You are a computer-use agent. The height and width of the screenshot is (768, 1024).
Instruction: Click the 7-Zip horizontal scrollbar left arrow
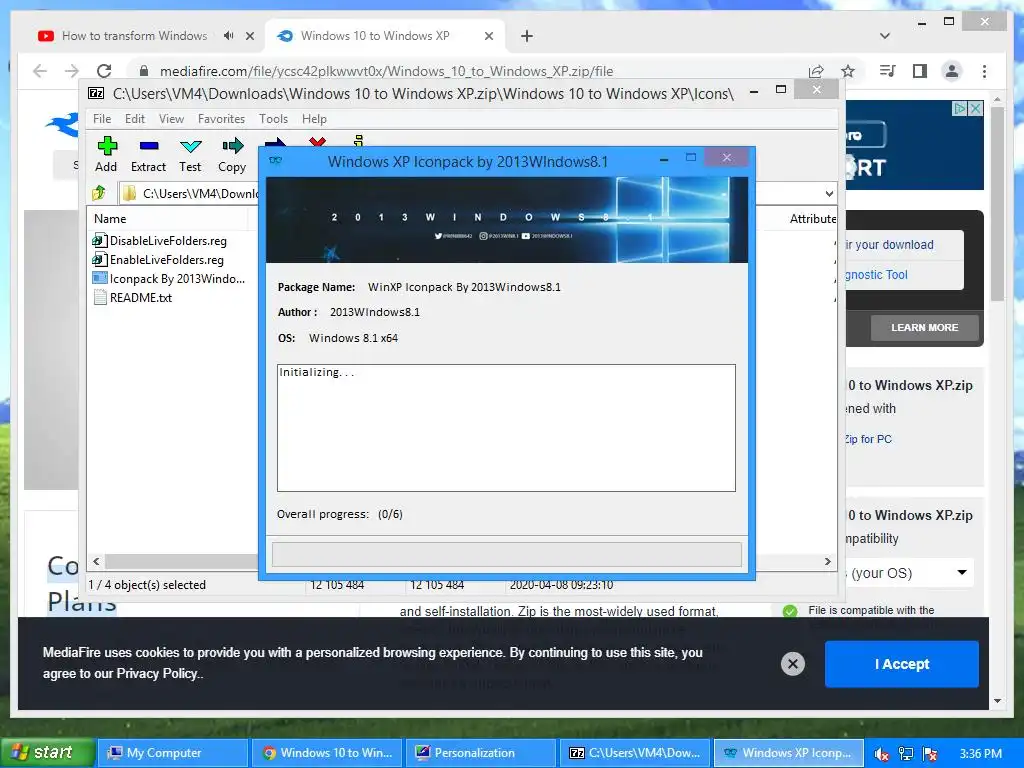[97, 561]
